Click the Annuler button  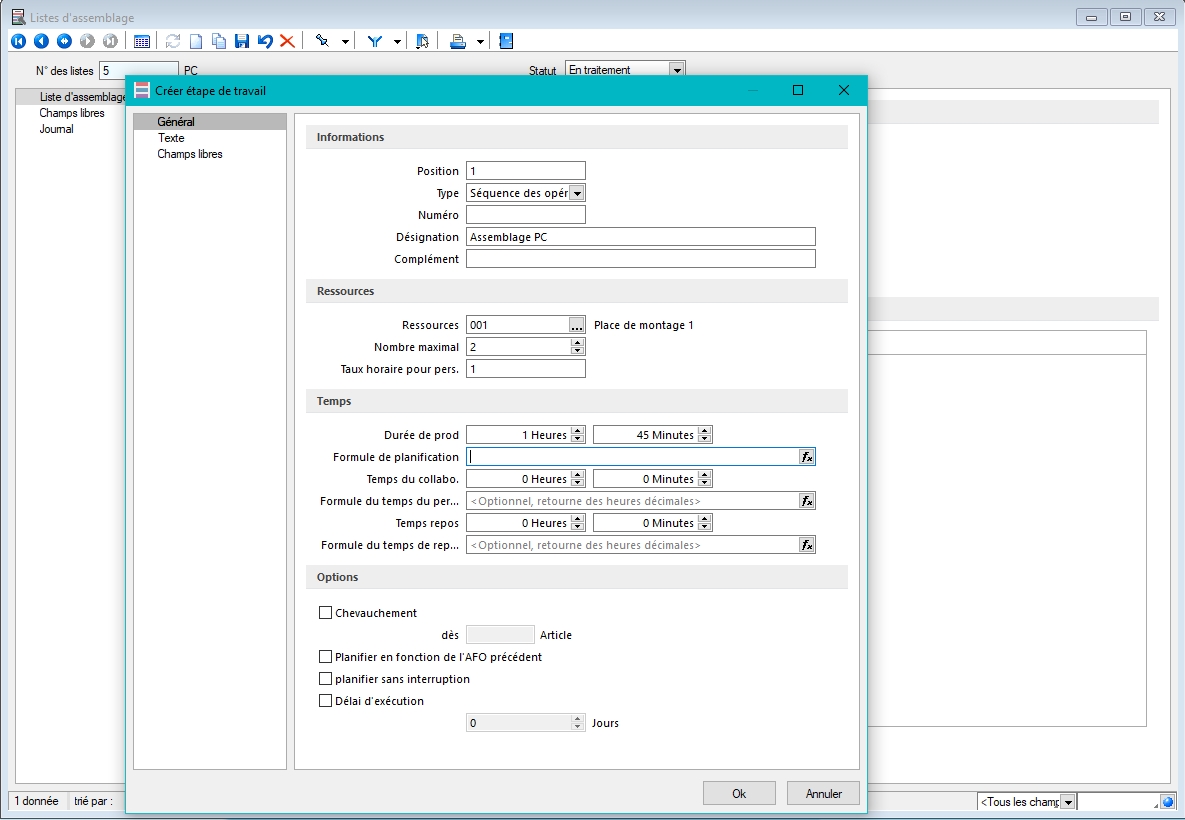(x=823, y=794)
